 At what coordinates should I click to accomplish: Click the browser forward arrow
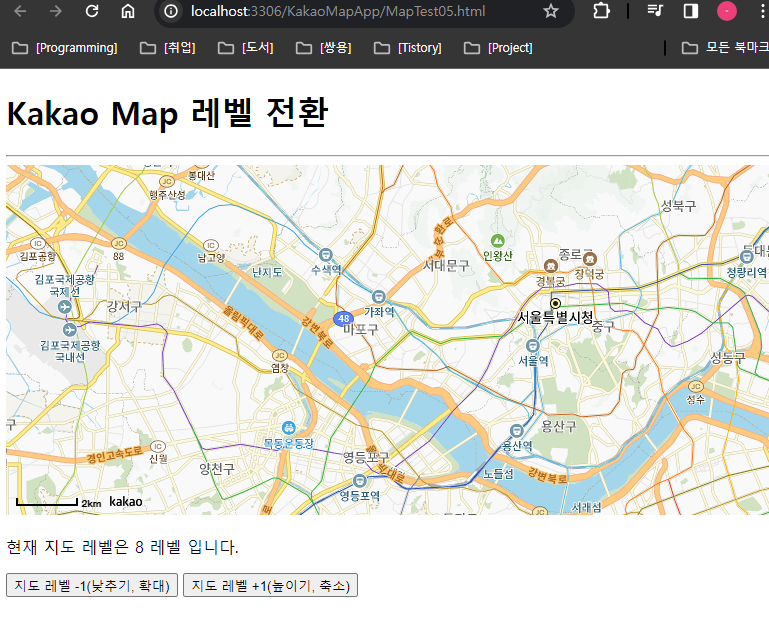click(x=56, y=11)
